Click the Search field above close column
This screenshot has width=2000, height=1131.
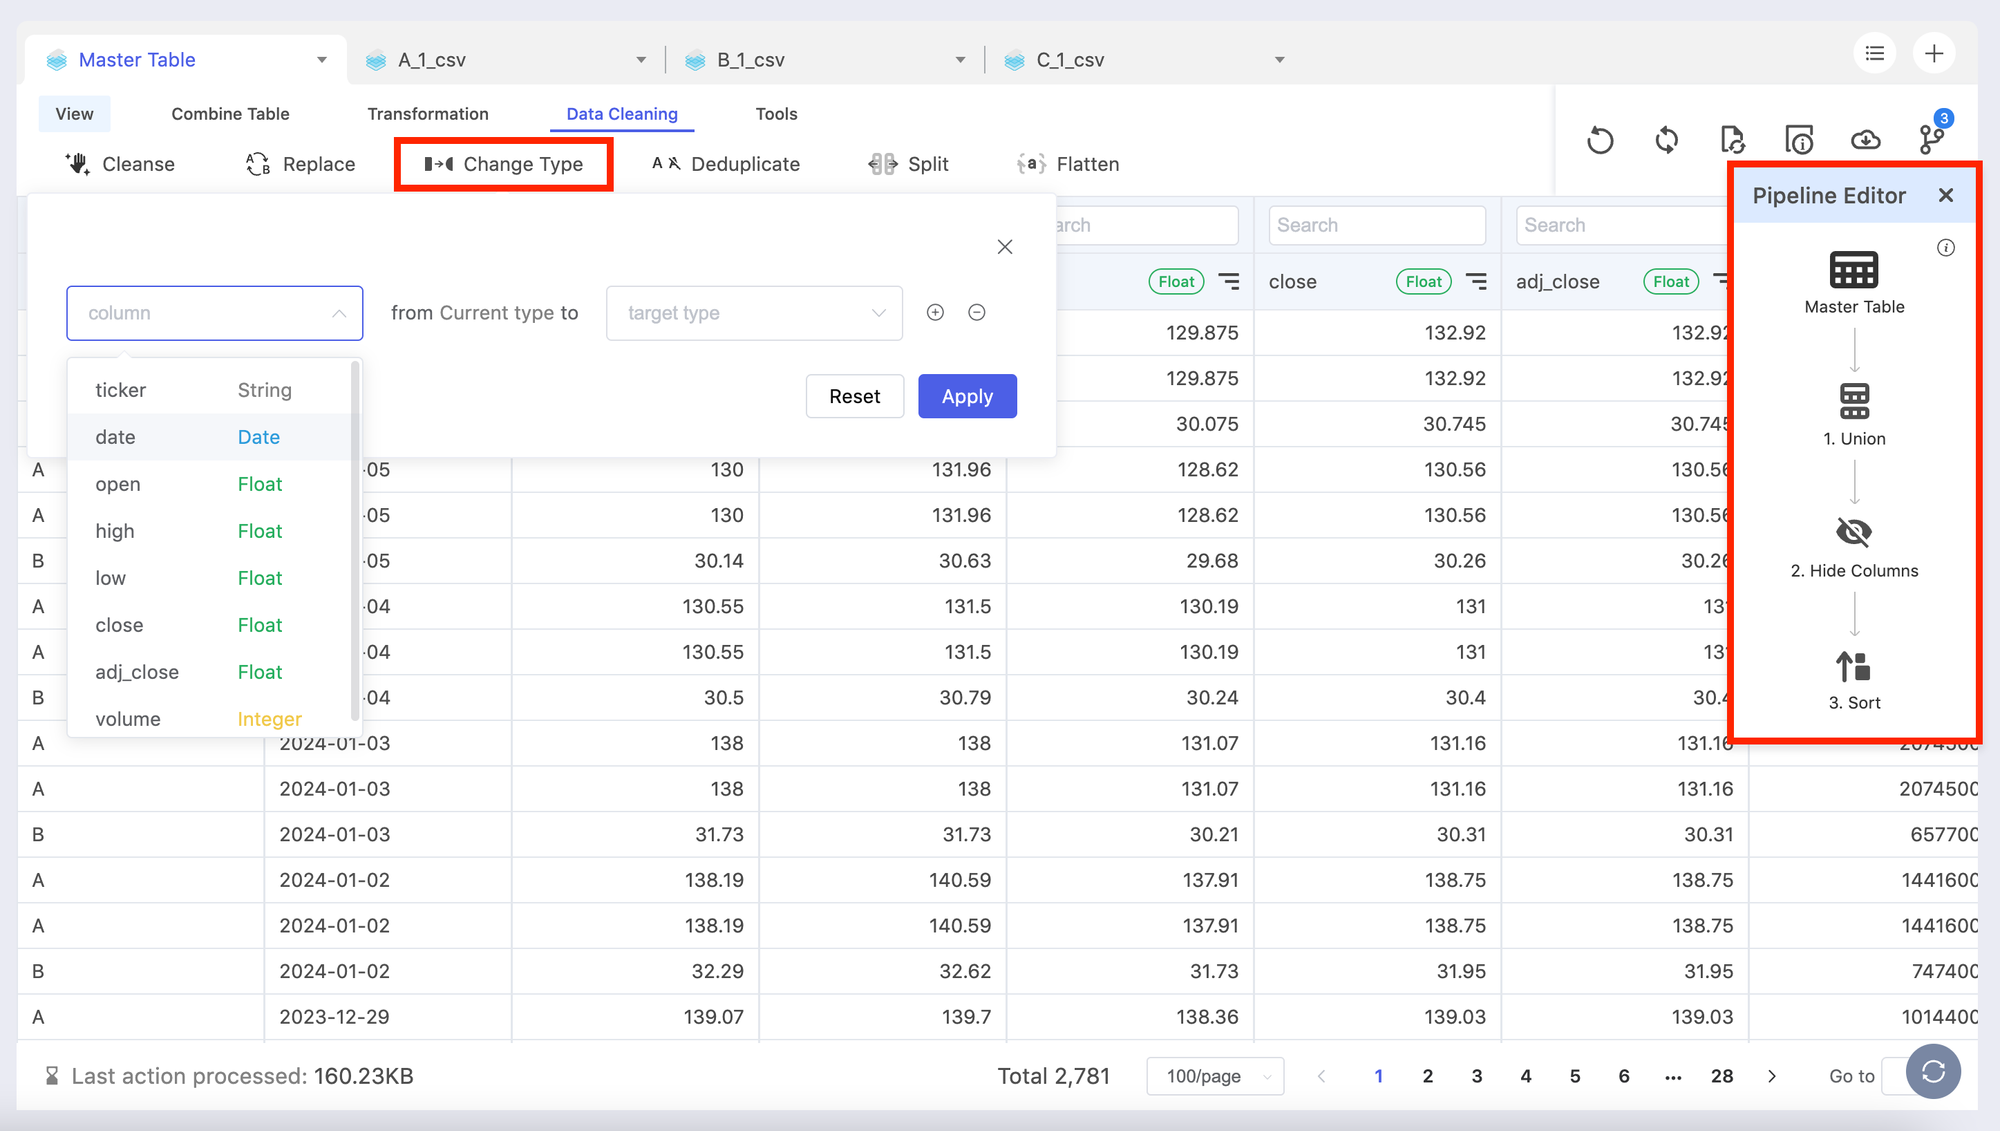[x=1376, y=225]
